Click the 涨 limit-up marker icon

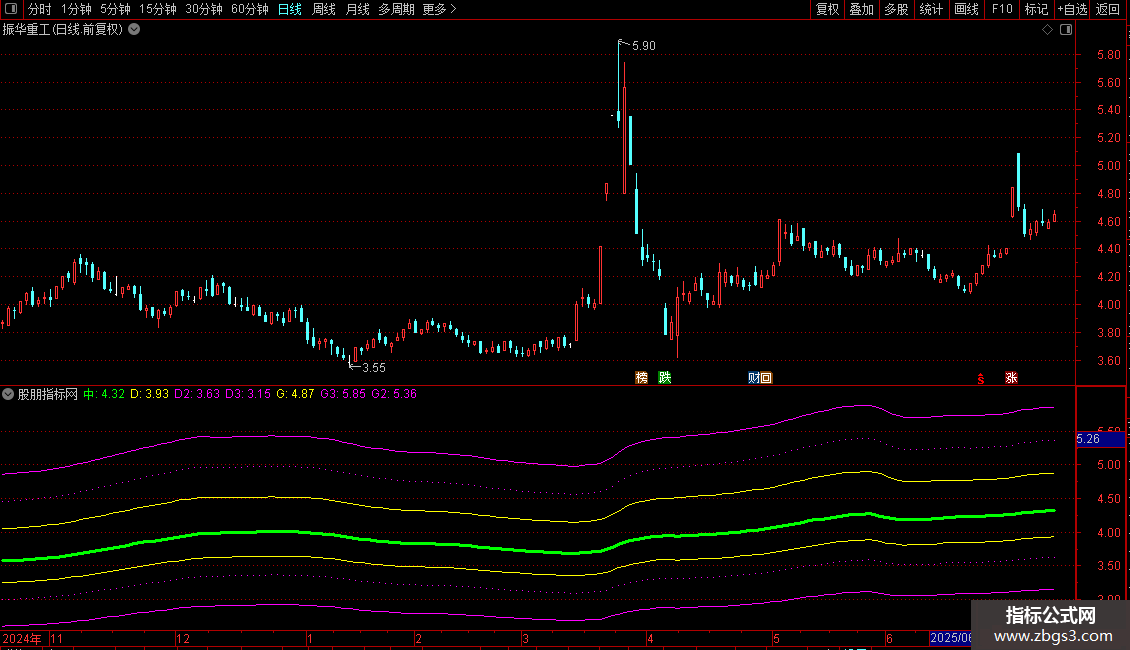pyautogui.click(x=1011, y=378)
